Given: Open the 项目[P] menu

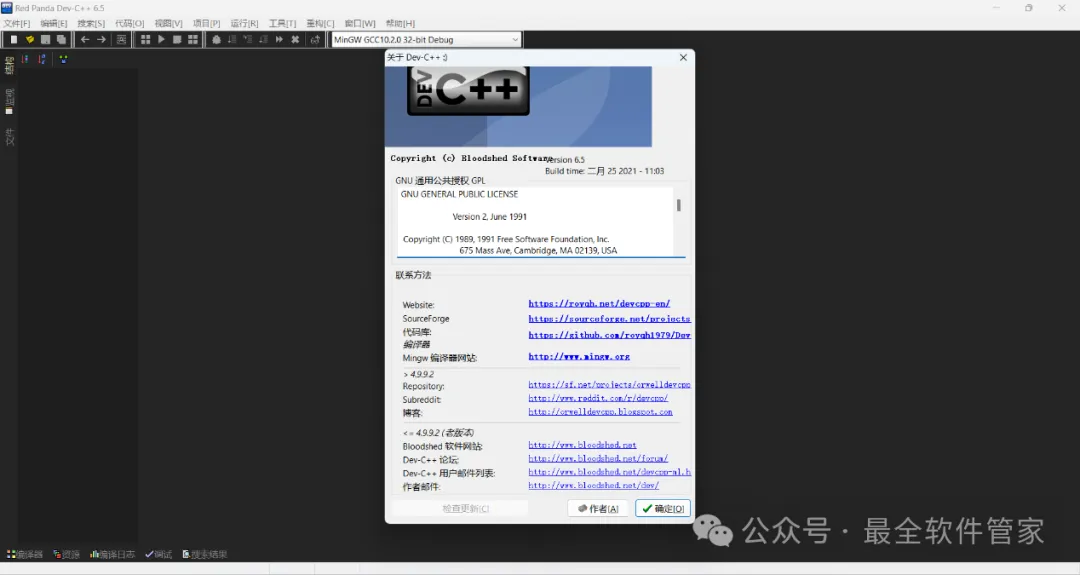Looking at the screenshot, I should pyautogui.click(x=206, y=23).
